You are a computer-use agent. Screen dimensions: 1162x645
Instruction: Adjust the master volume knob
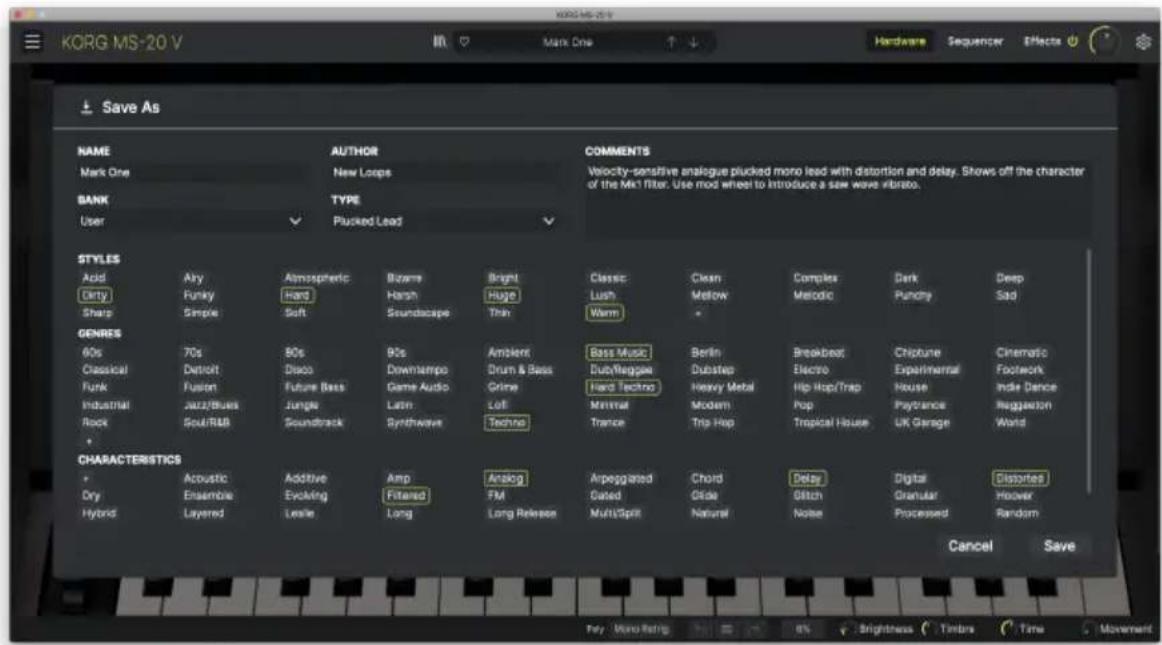point(1103,41)
